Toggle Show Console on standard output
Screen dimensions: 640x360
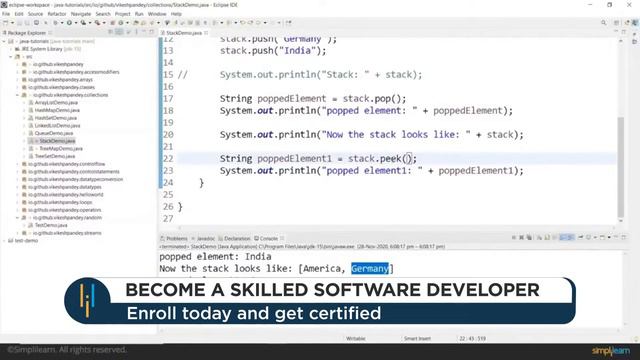(x=563, y=237)
